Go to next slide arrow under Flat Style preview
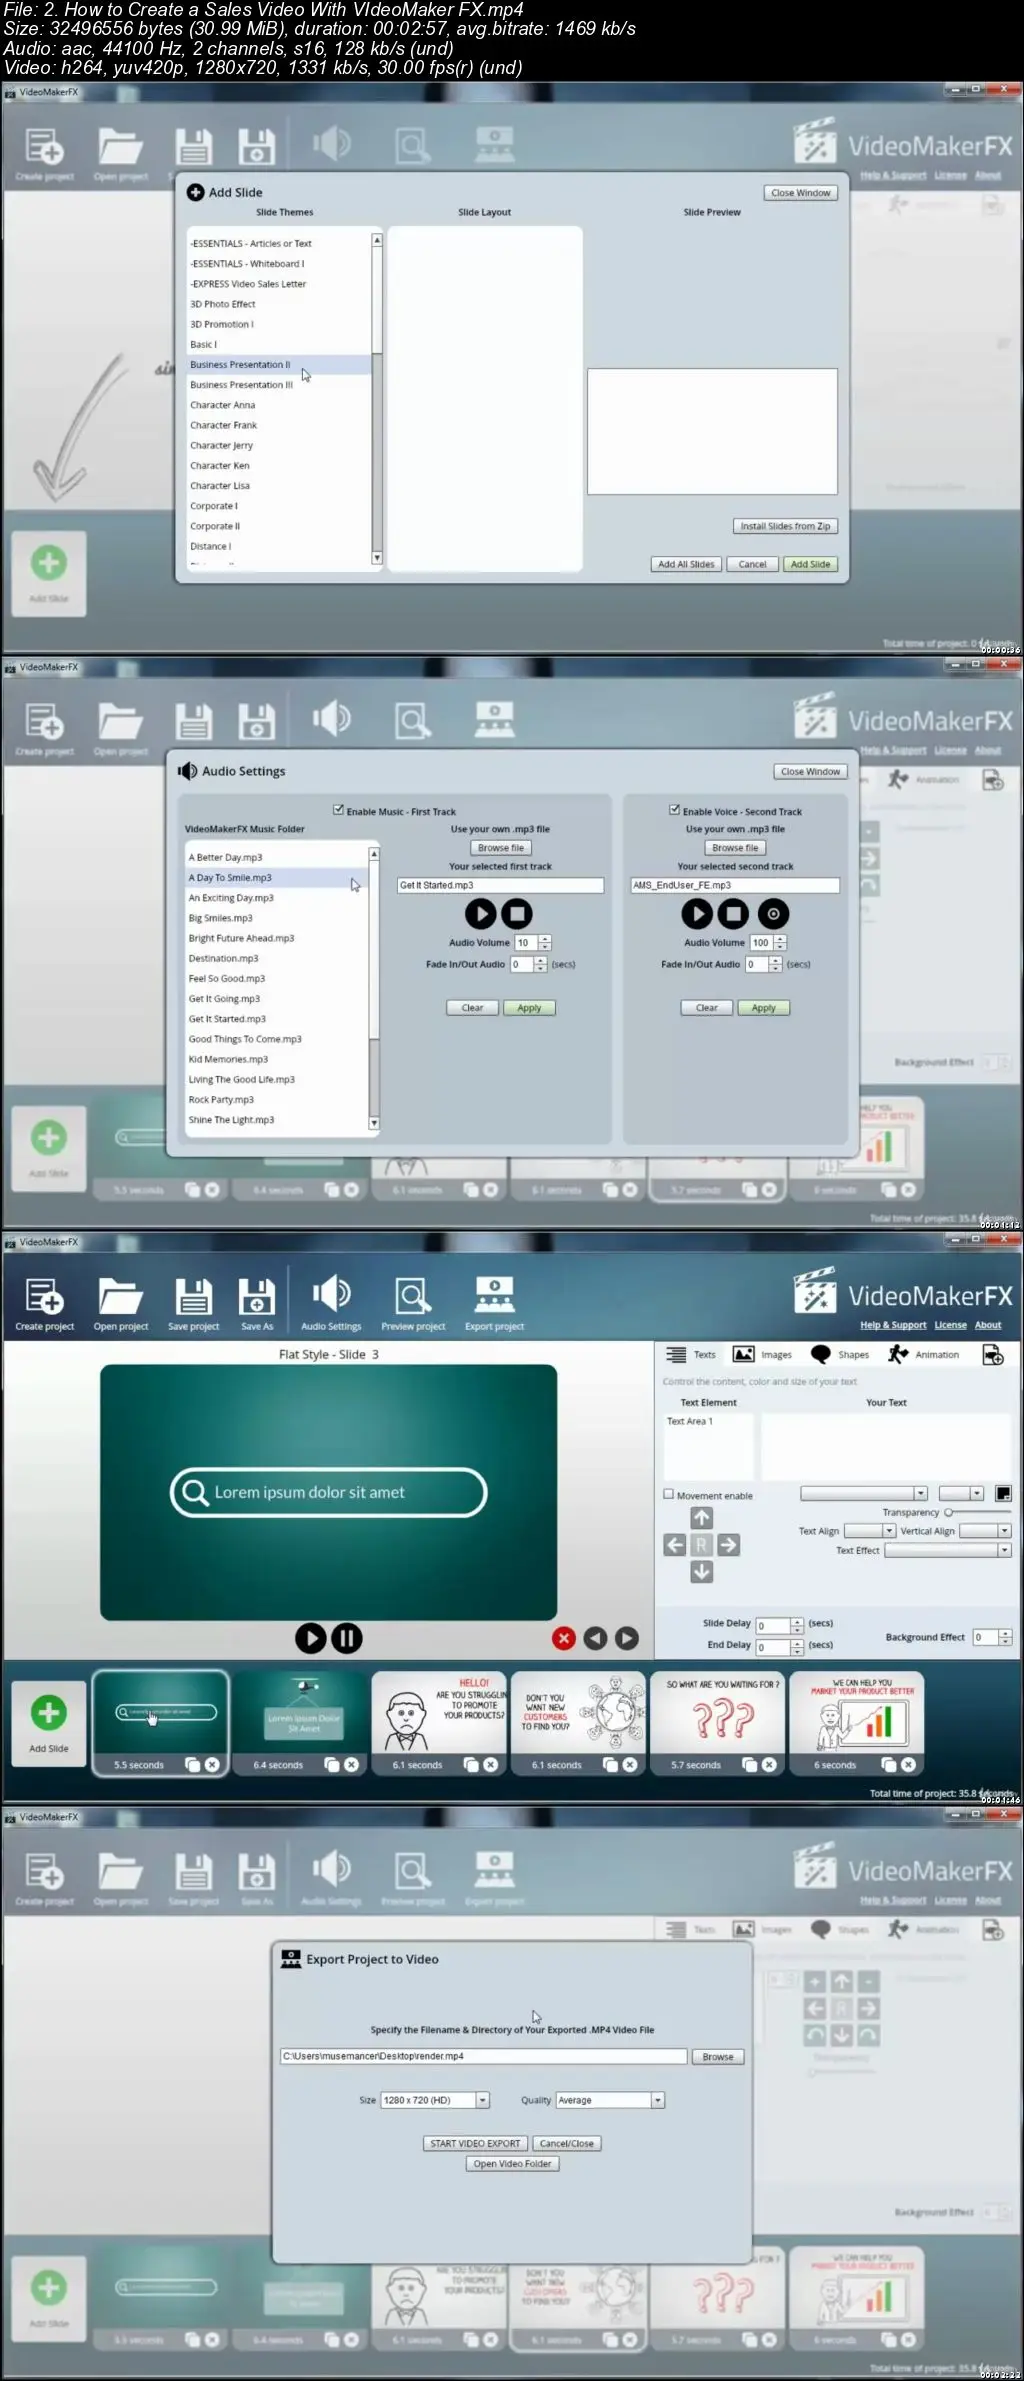1024x2381 pixels. coord(627,1638)
